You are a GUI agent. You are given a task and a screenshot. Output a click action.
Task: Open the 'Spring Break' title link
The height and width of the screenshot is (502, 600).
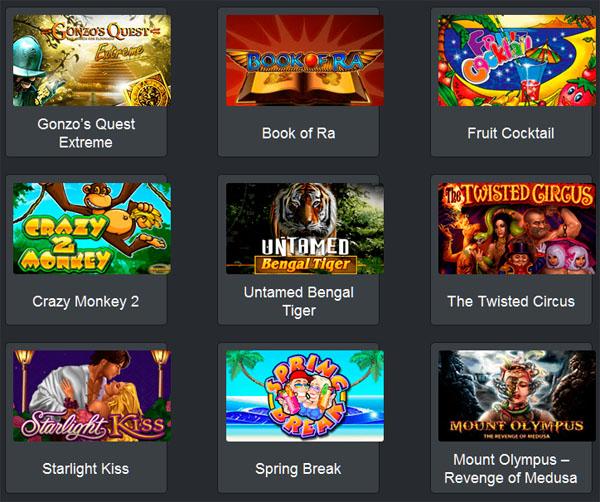298,469
